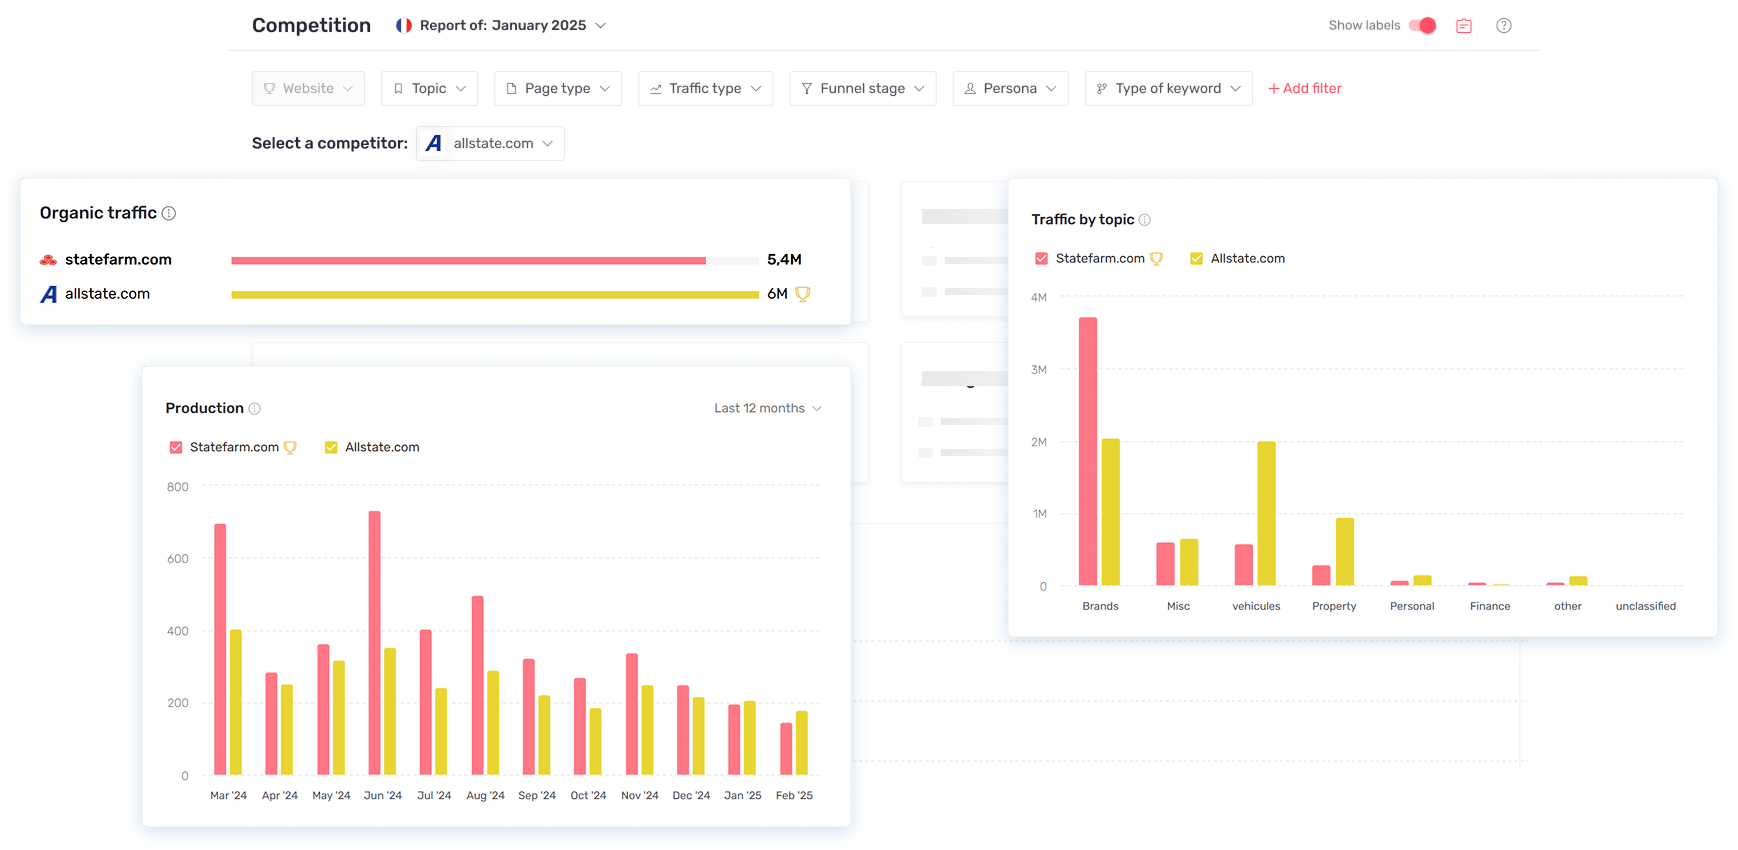Image resolution: width=1738 pixels, height=850 pixels.
Task: Click the Finance axis label
Action: click(1490, 606)
